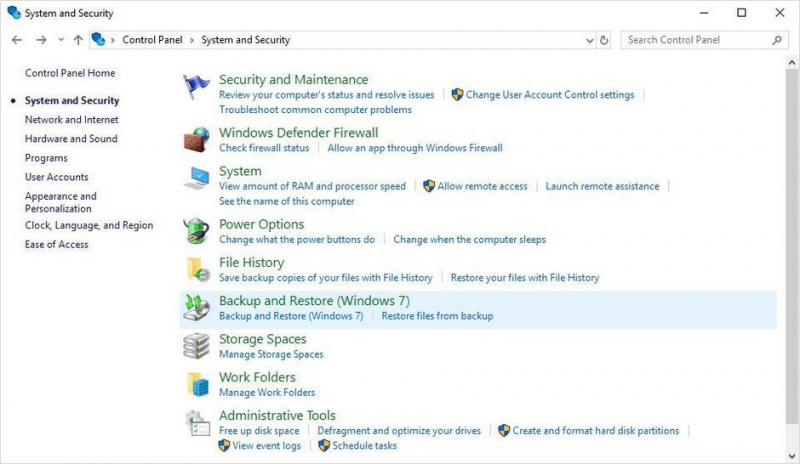Click the Work Folders icon
Viewport: 800px width, 464px height.
click(198, 384)
